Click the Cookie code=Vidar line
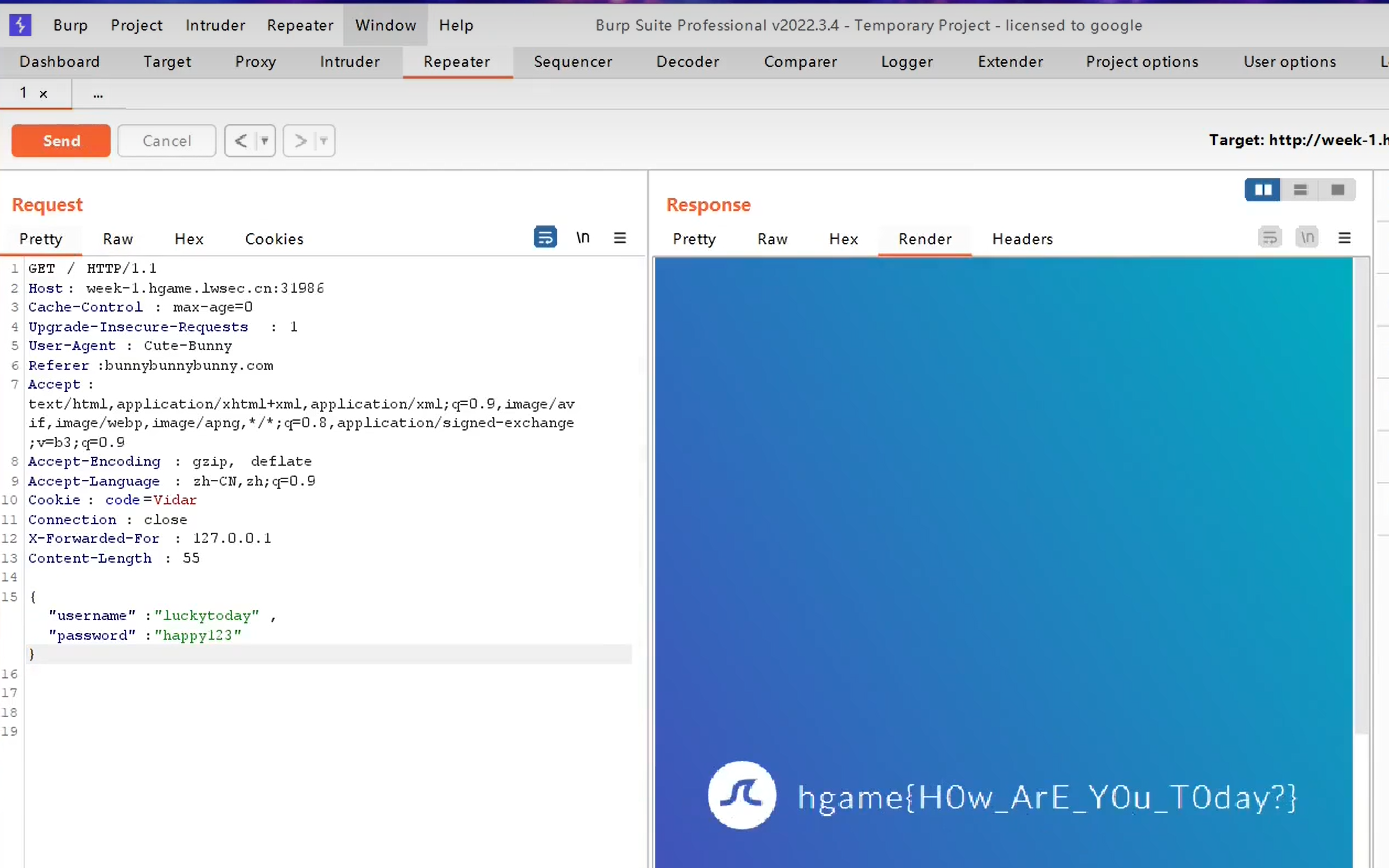 (x=113, y=500)
